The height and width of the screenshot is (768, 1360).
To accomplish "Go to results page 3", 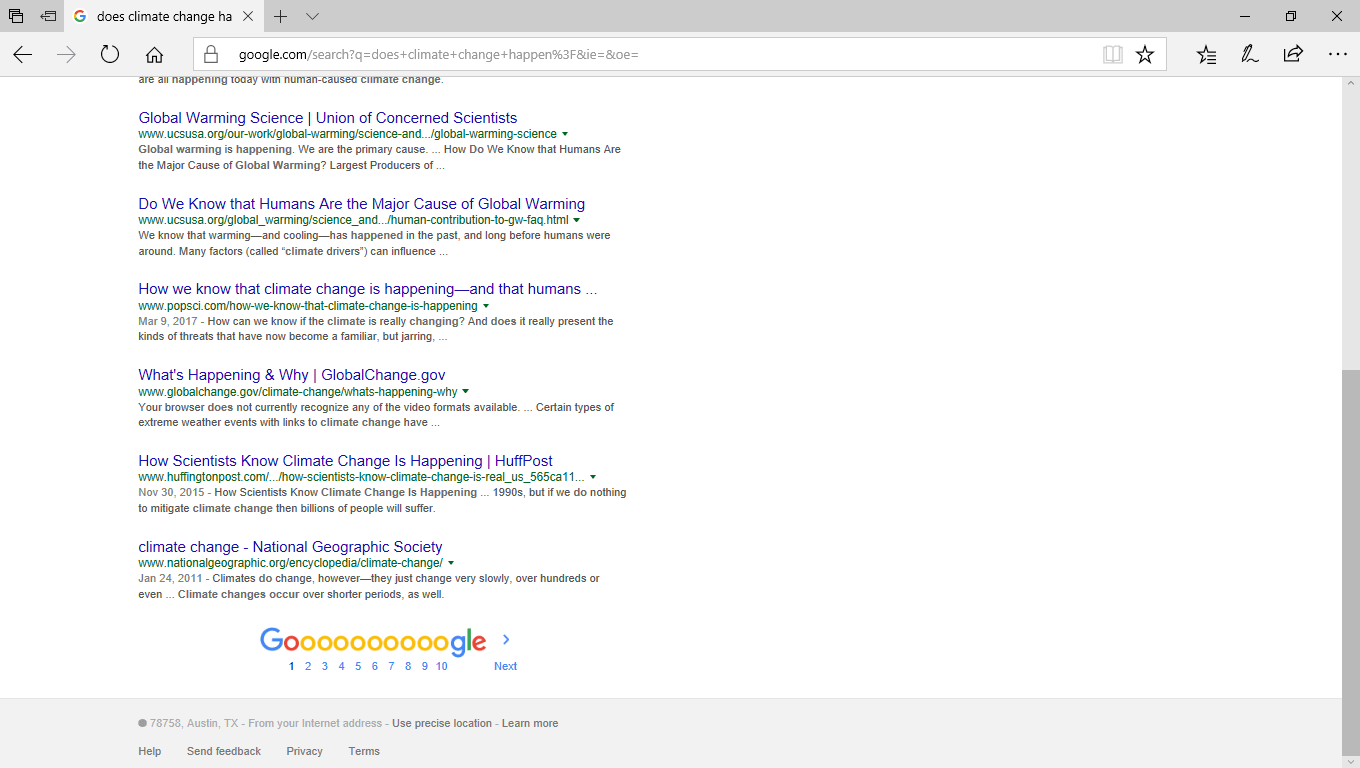I will (325, 666).
